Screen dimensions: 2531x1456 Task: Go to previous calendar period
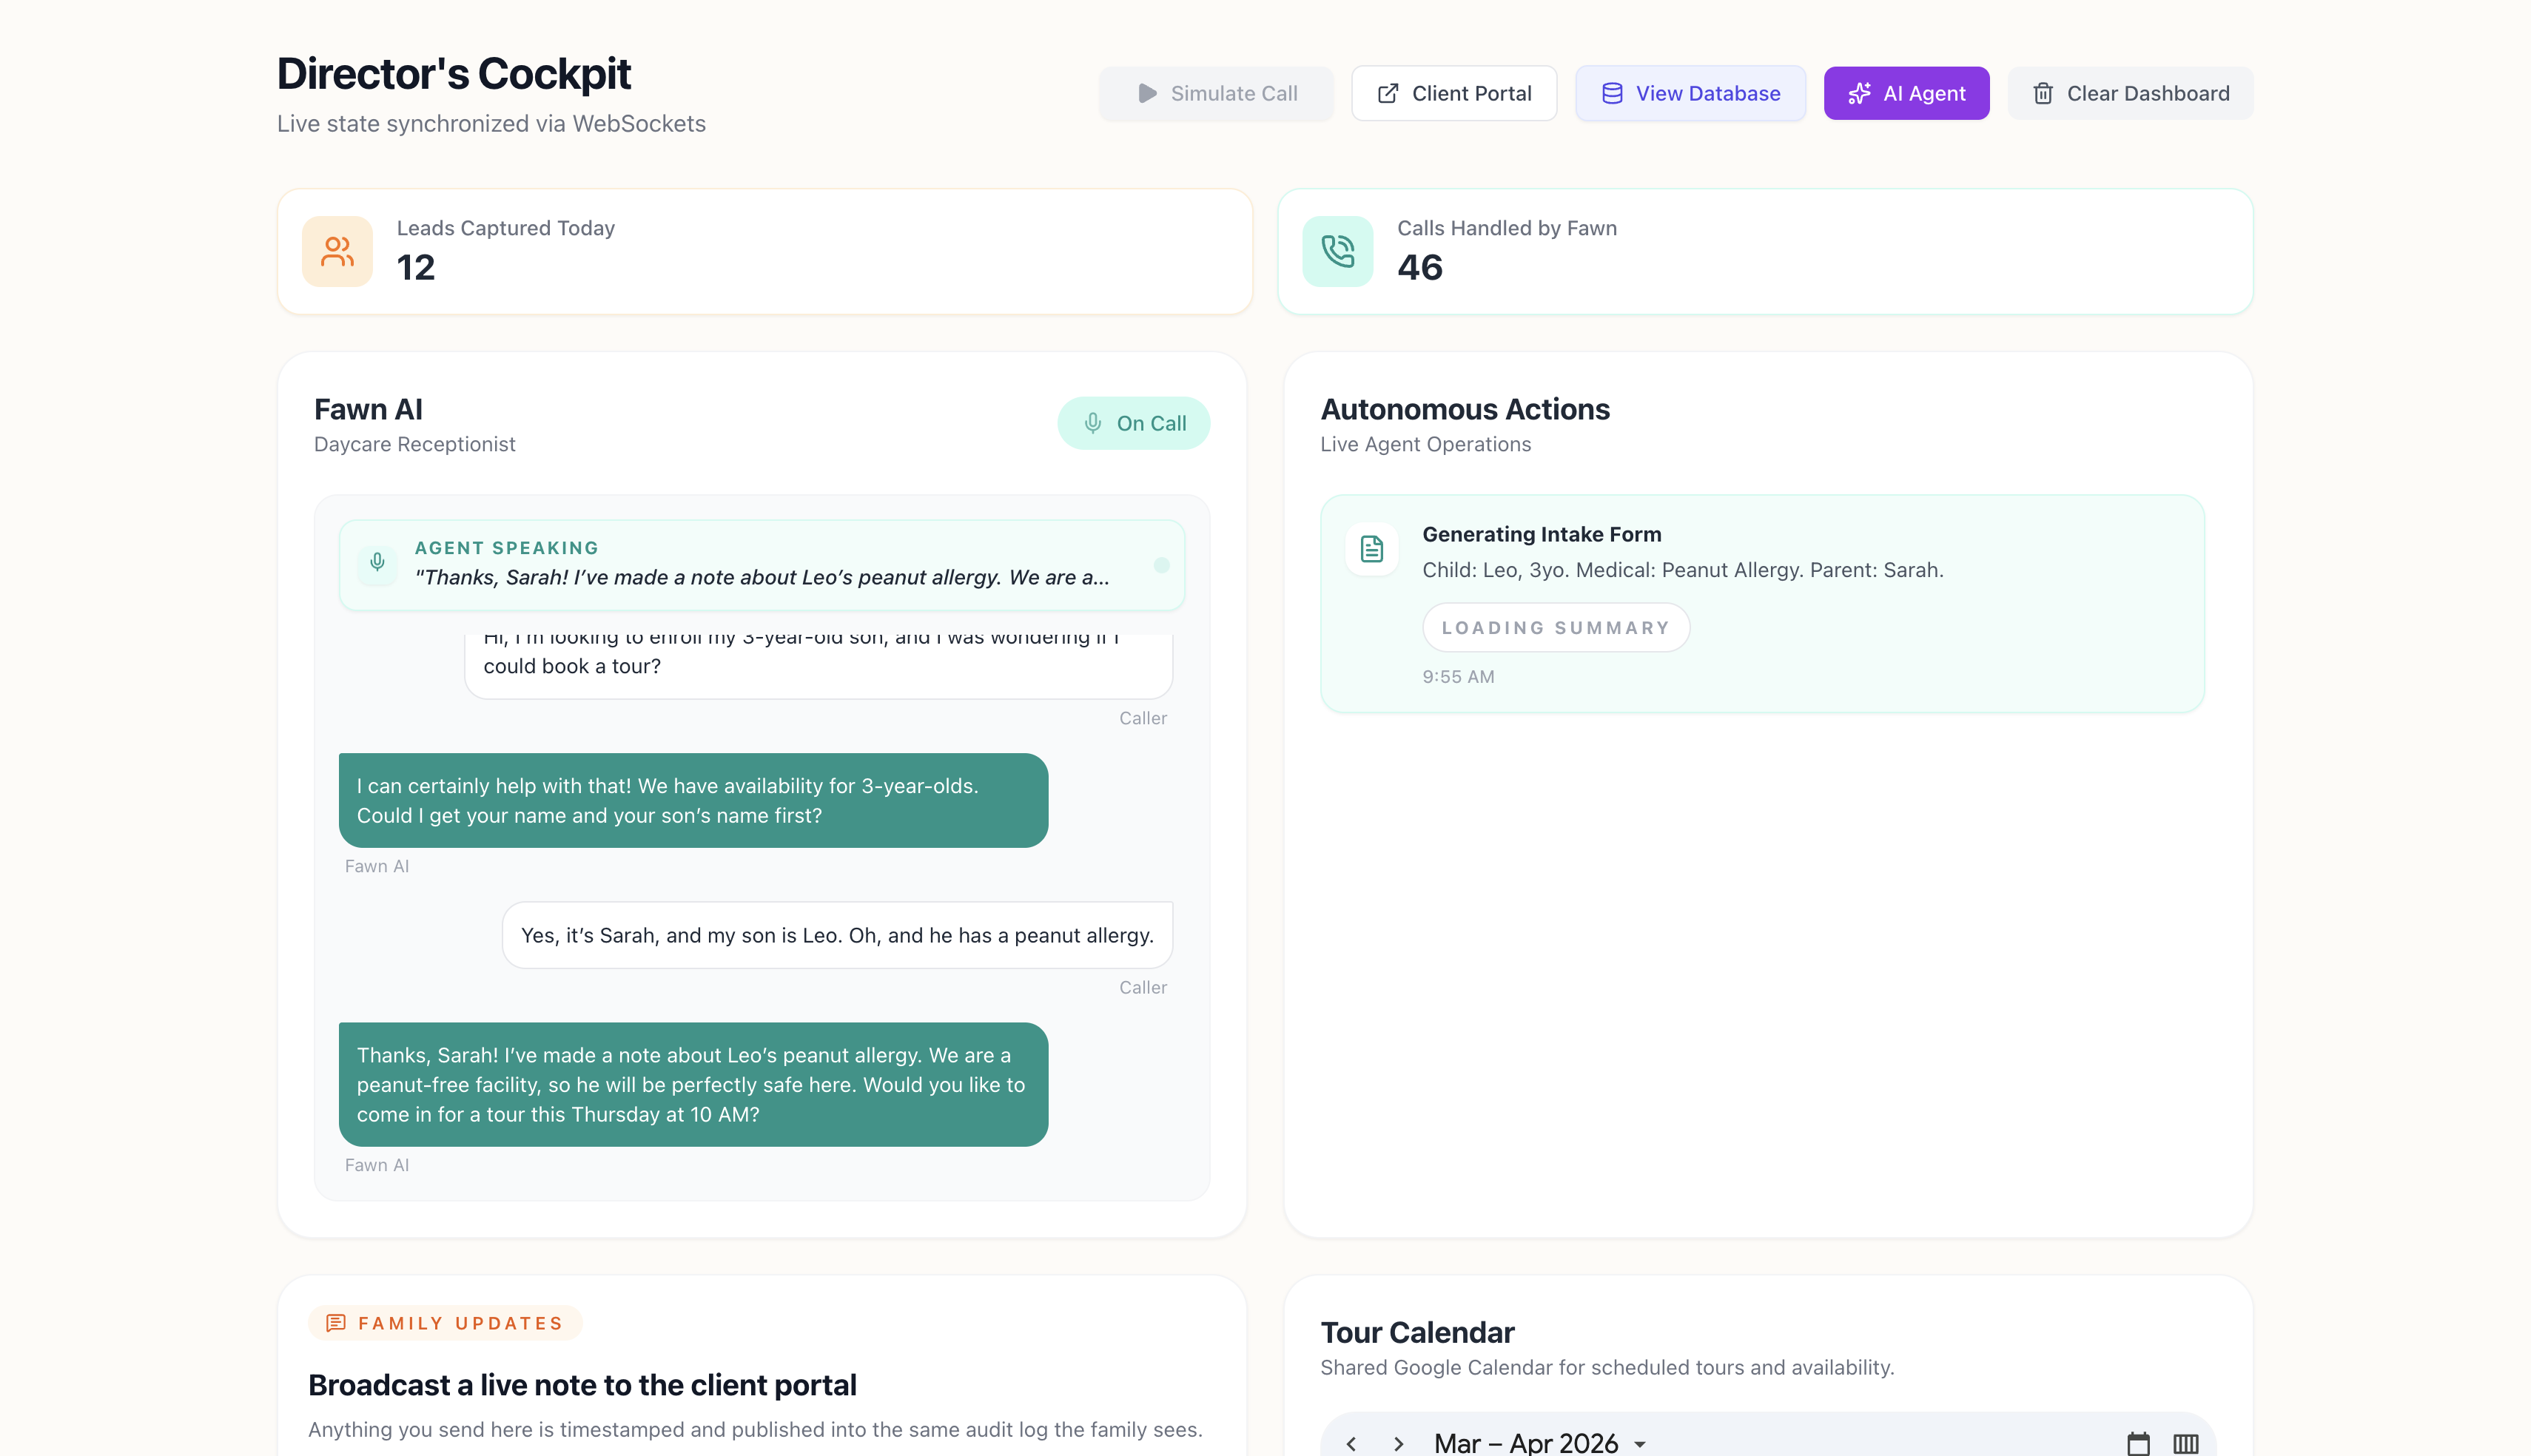pos(1351,1443)
